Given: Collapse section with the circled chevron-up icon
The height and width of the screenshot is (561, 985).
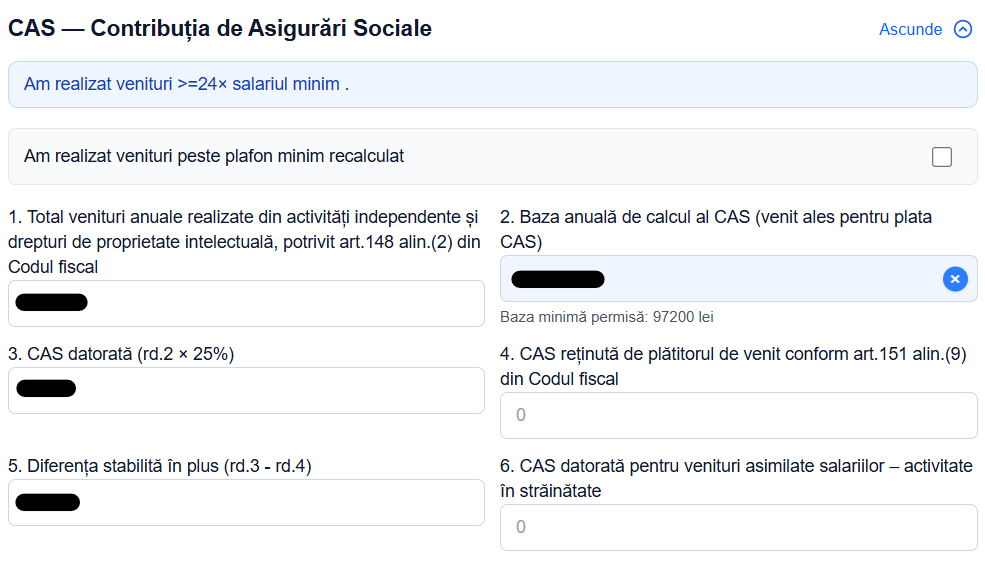Looking at the screenshot, I should (962, 29).
